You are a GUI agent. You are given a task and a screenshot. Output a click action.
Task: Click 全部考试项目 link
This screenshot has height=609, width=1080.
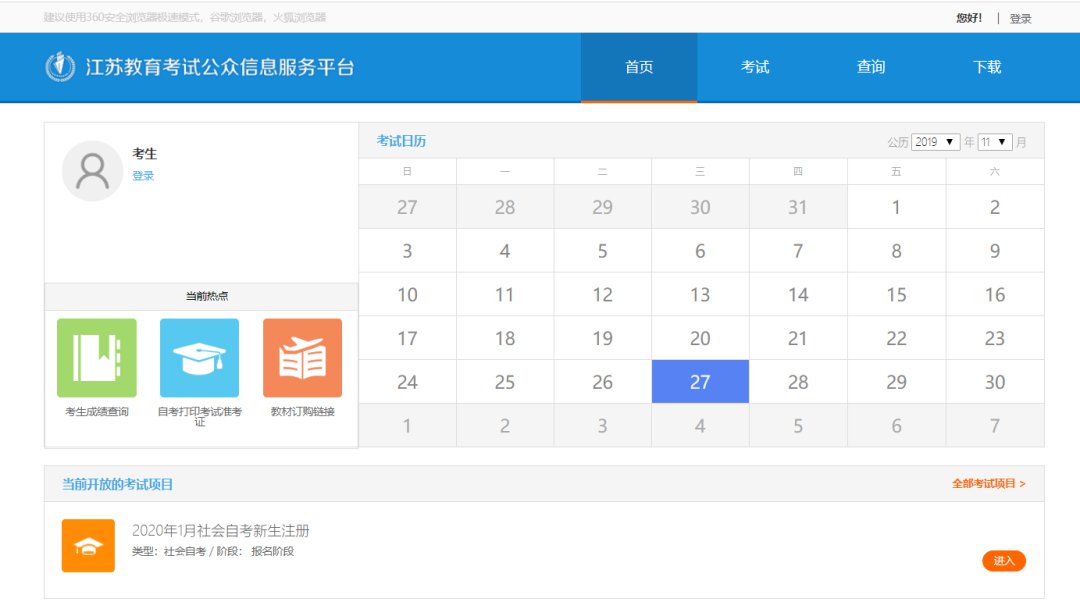[988, 484]
